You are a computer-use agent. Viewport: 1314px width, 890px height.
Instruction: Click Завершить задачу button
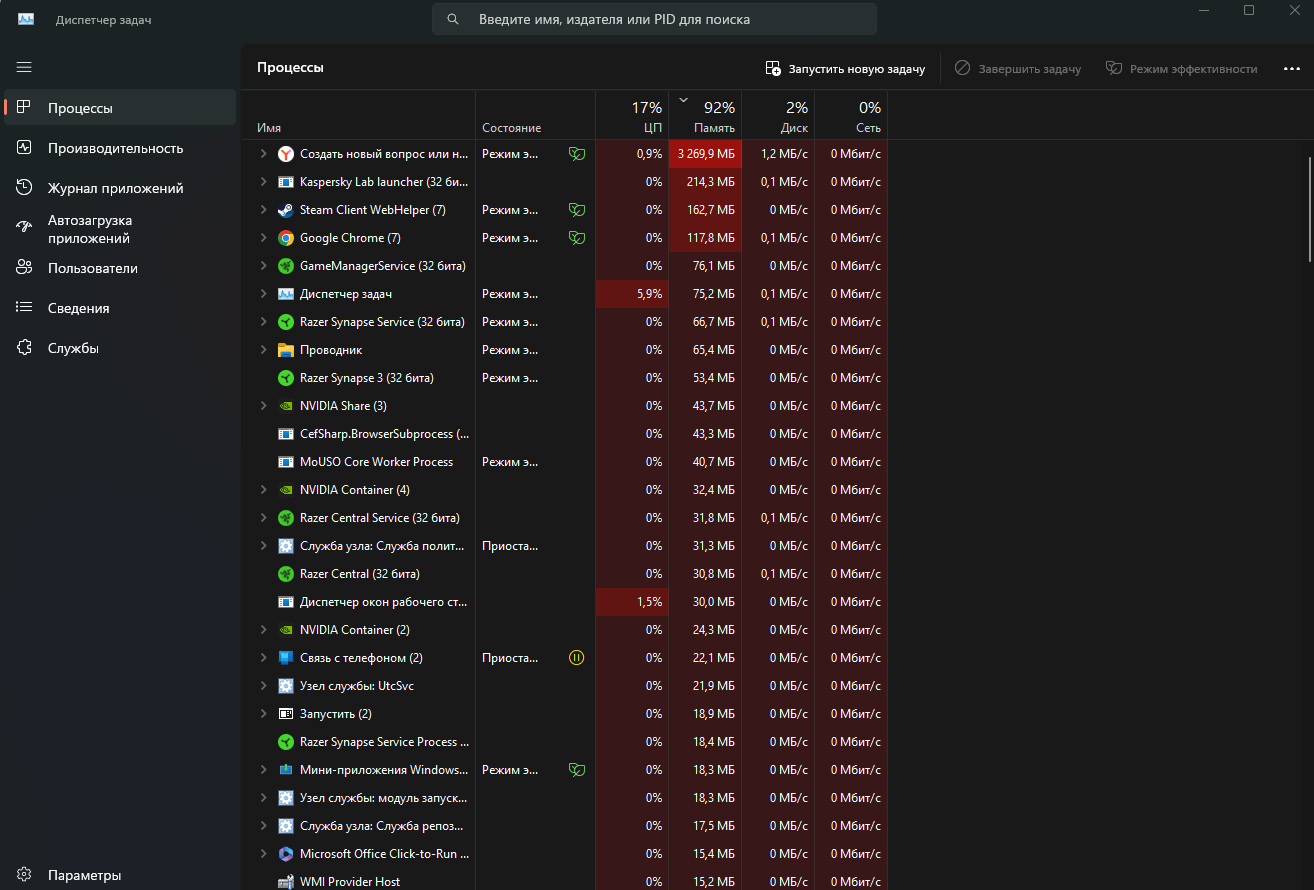[1017, 68]
